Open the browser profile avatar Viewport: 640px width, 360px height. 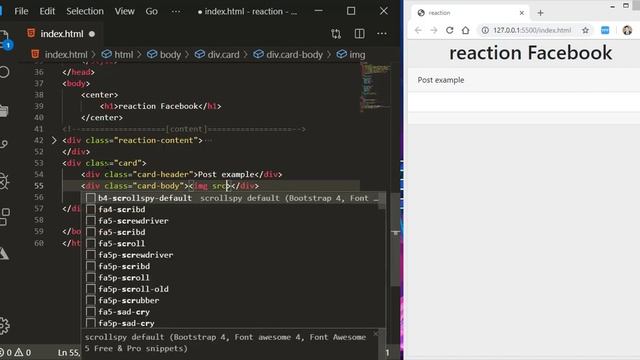[627, 30]
